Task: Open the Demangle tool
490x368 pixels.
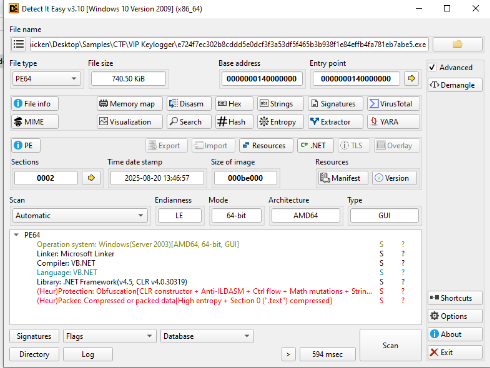Action: coord(455,85)
